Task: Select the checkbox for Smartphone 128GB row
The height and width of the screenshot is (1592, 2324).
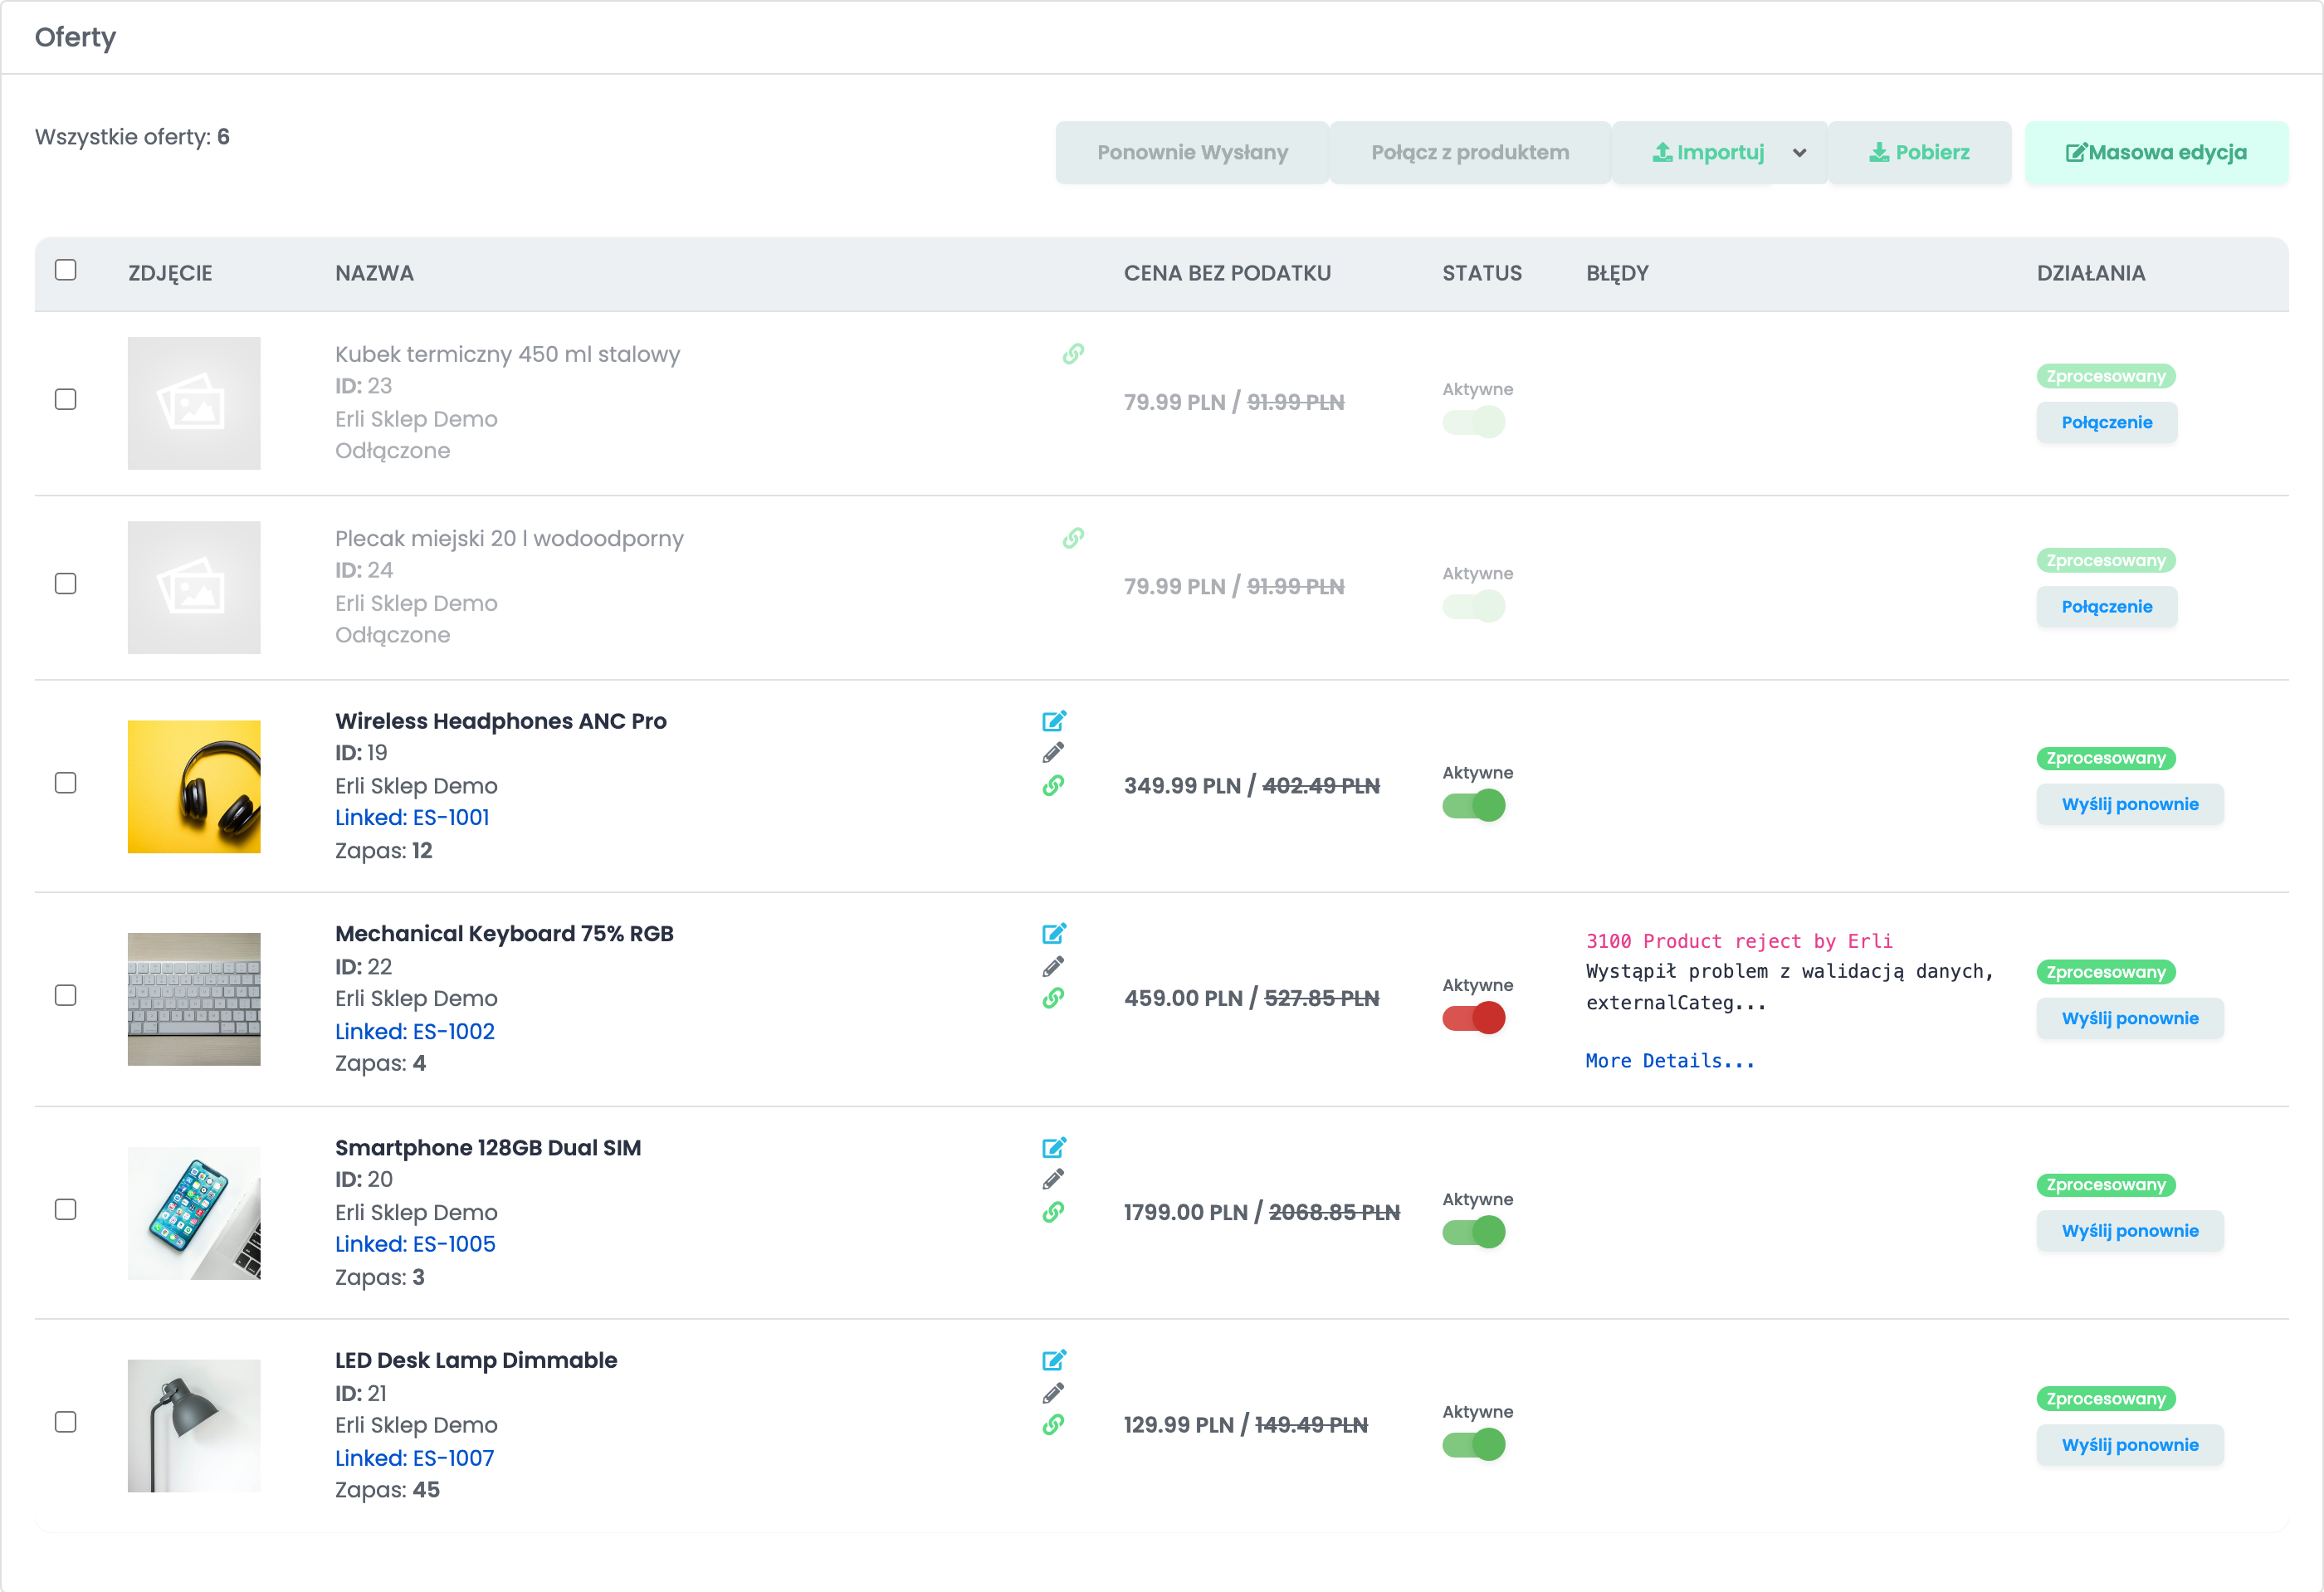Action: pos(66,1209)
